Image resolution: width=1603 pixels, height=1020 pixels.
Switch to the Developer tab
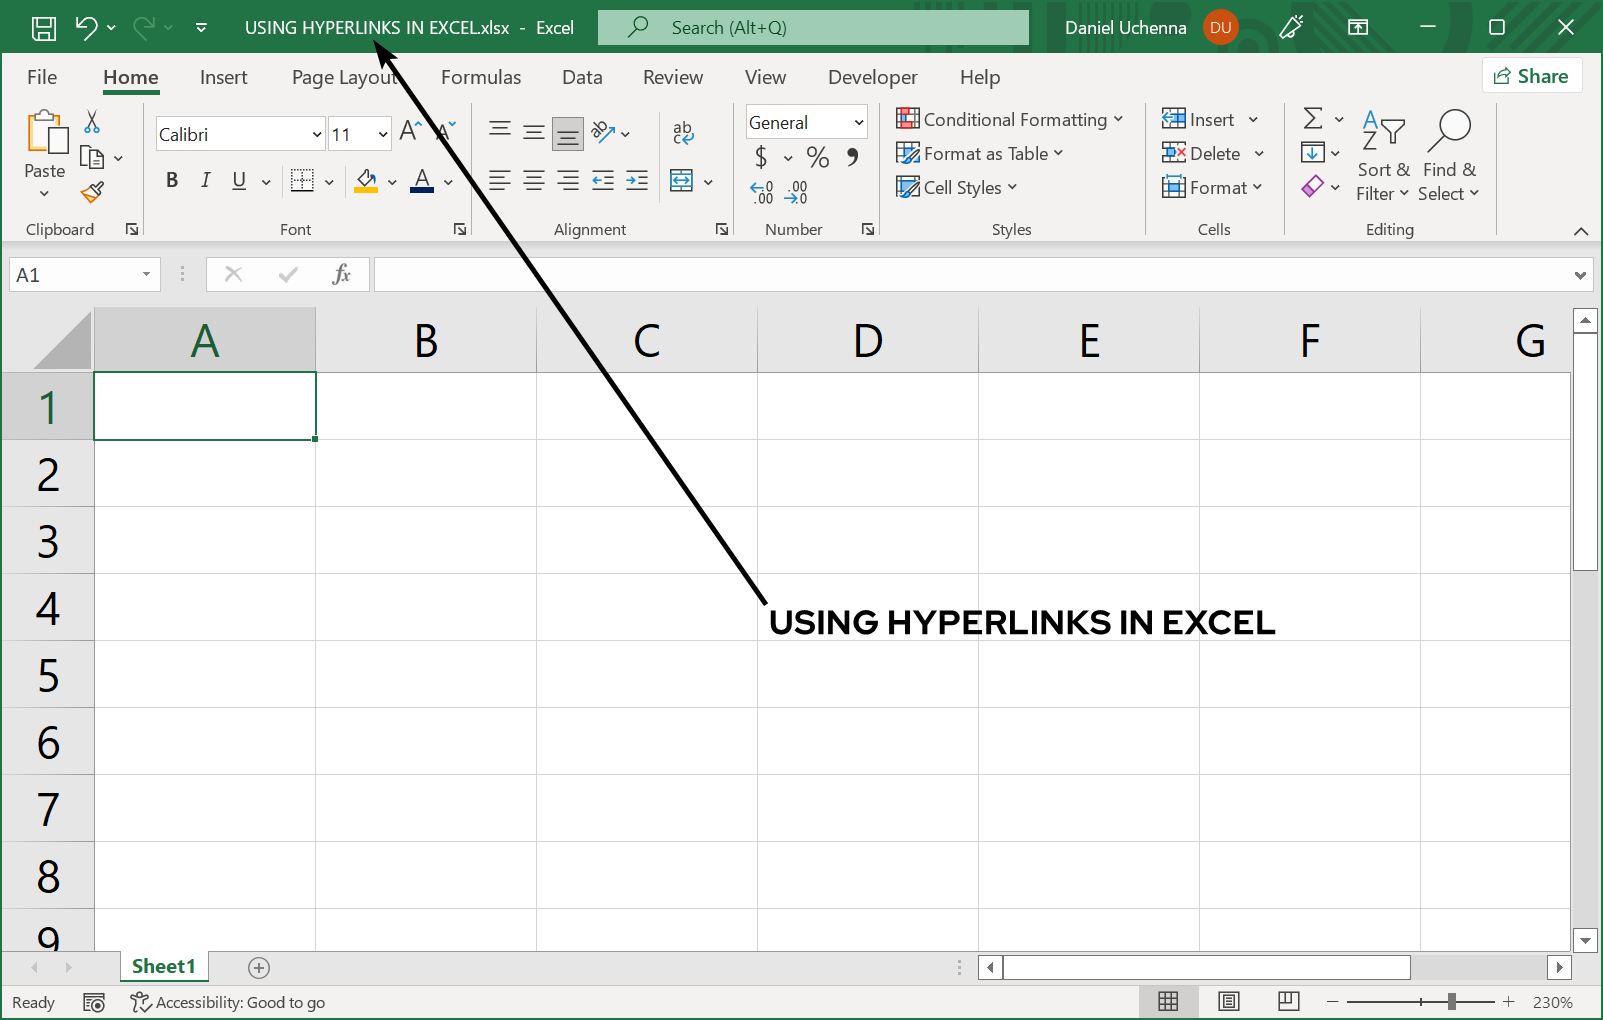click(872, 77)
